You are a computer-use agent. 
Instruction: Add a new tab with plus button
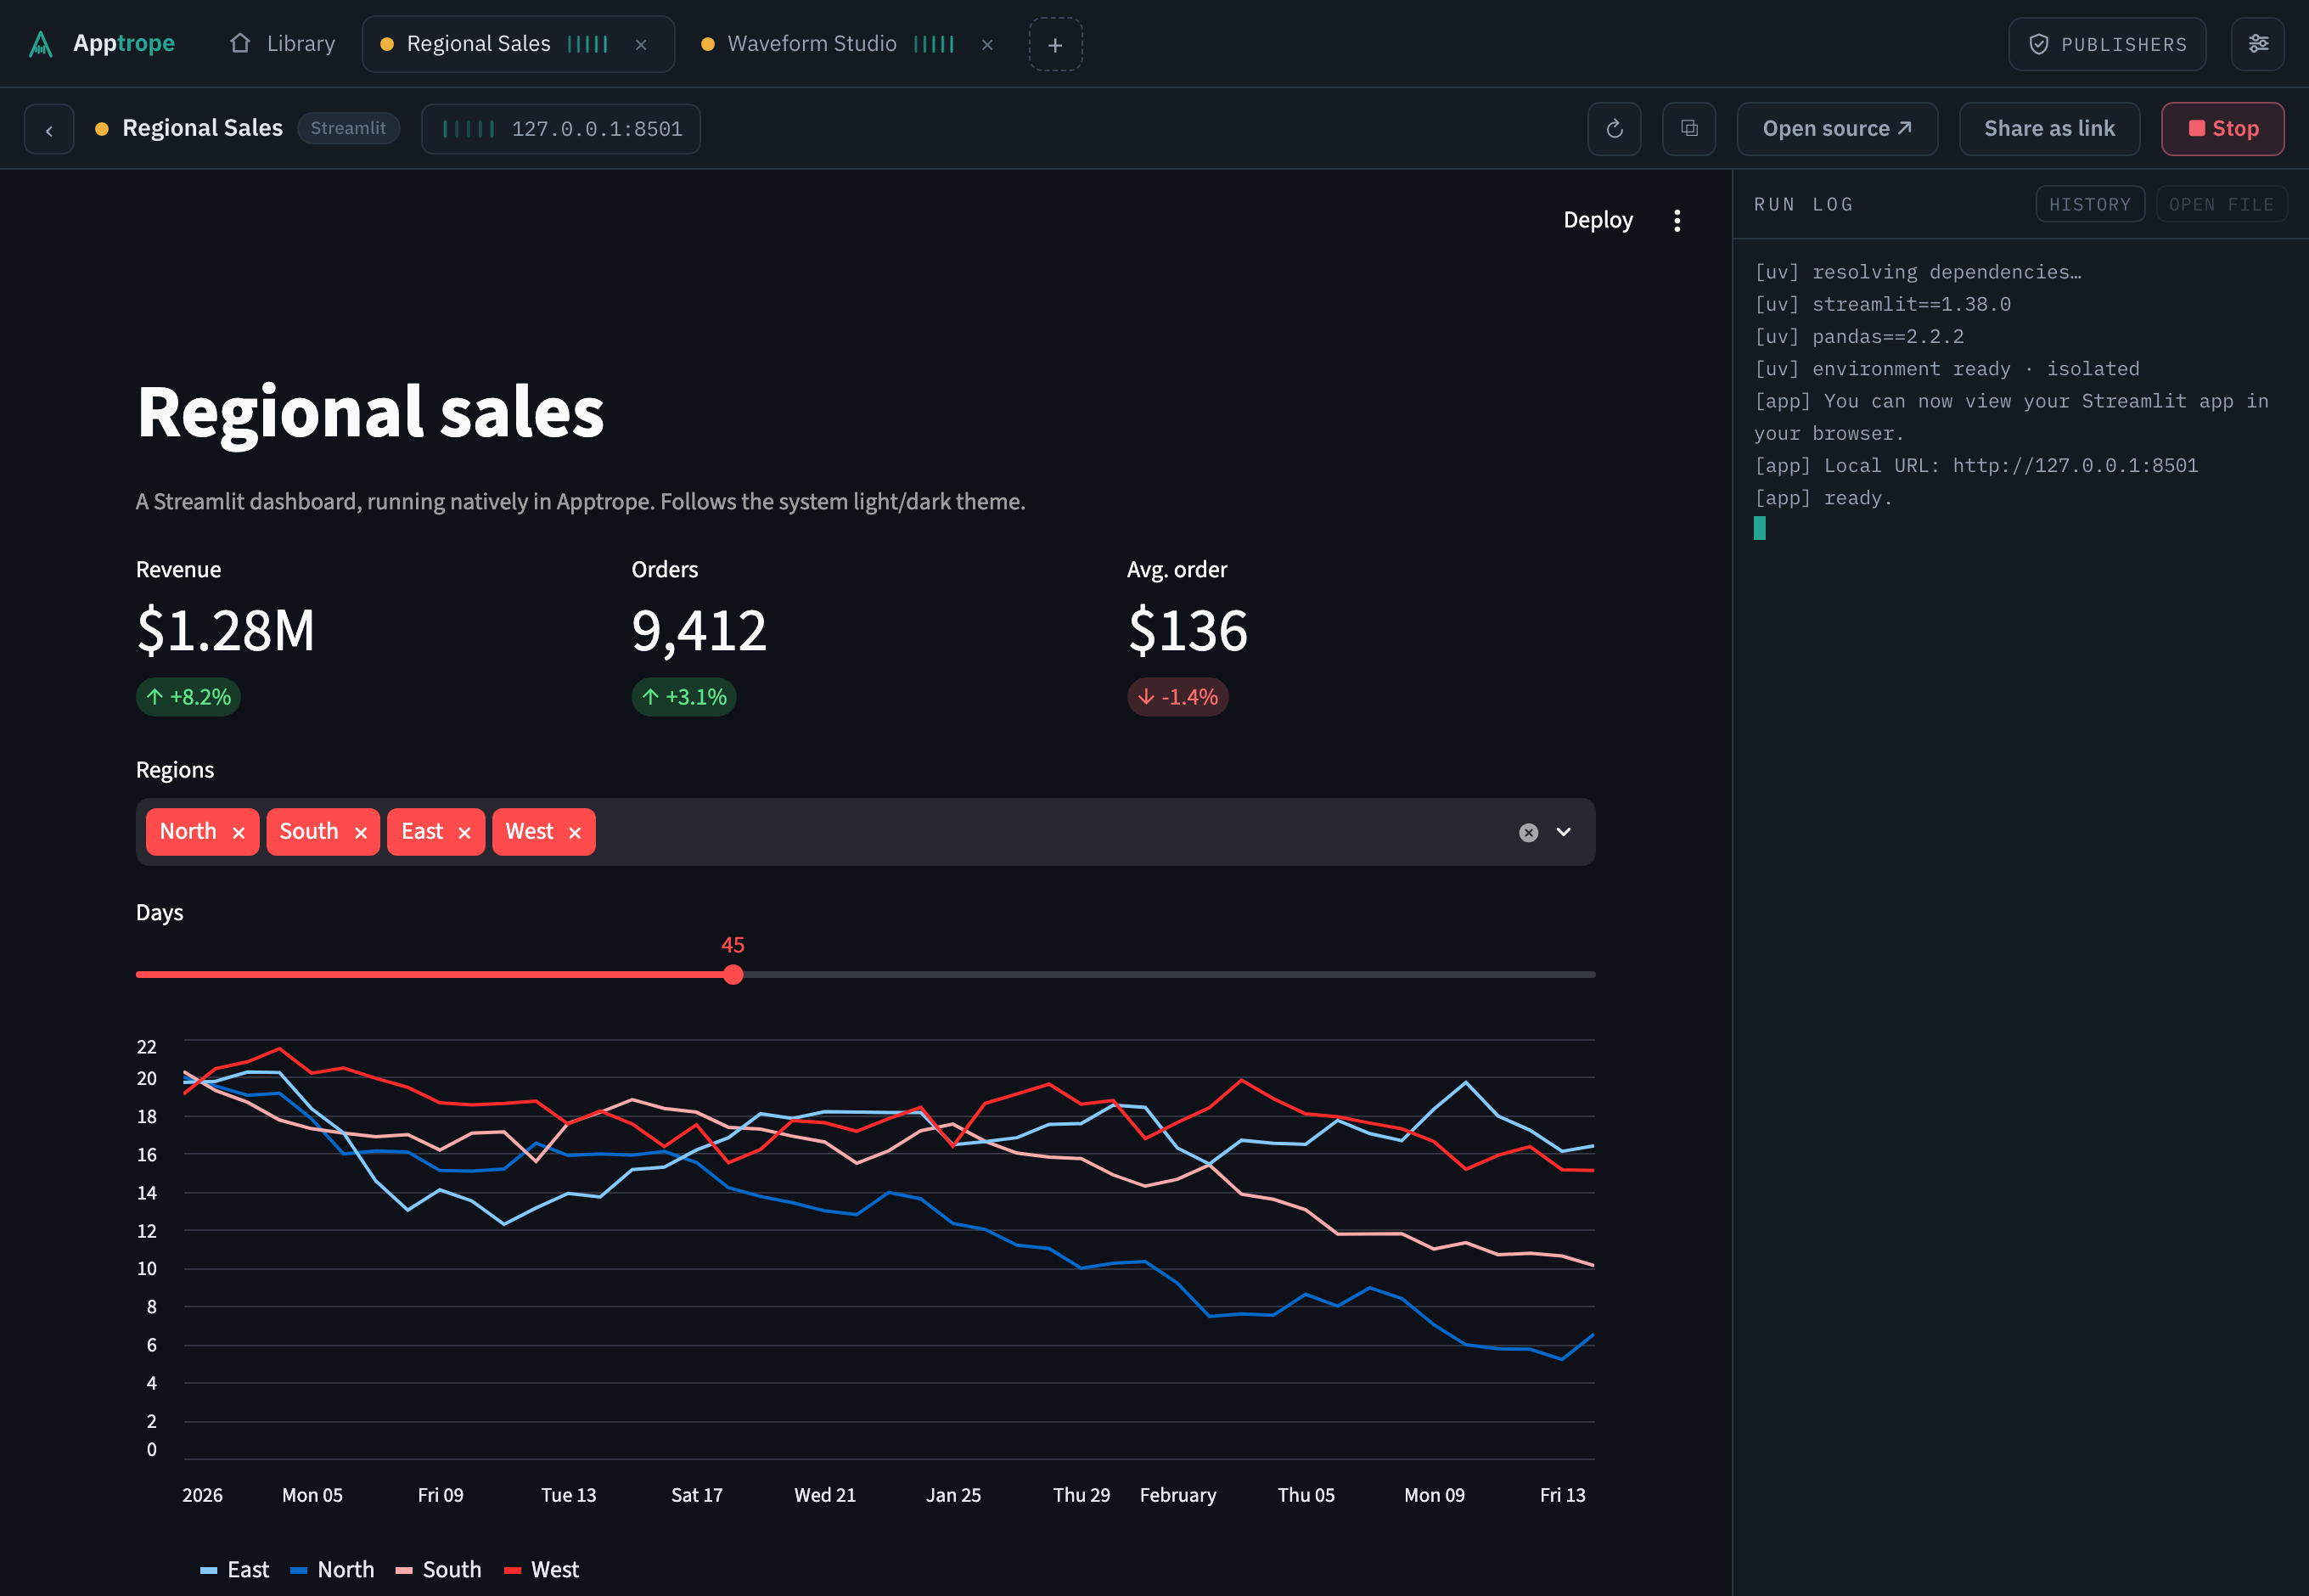coord(1055,45)
